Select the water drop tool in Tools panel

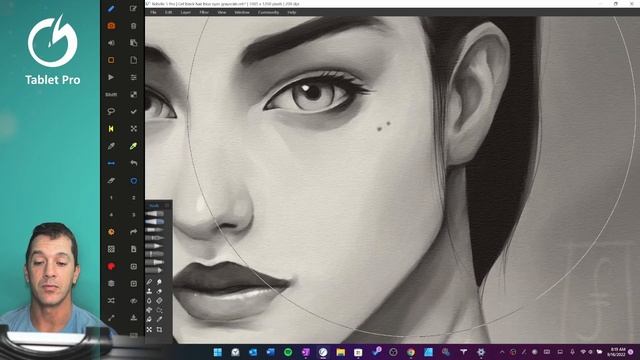click(149, 301)
